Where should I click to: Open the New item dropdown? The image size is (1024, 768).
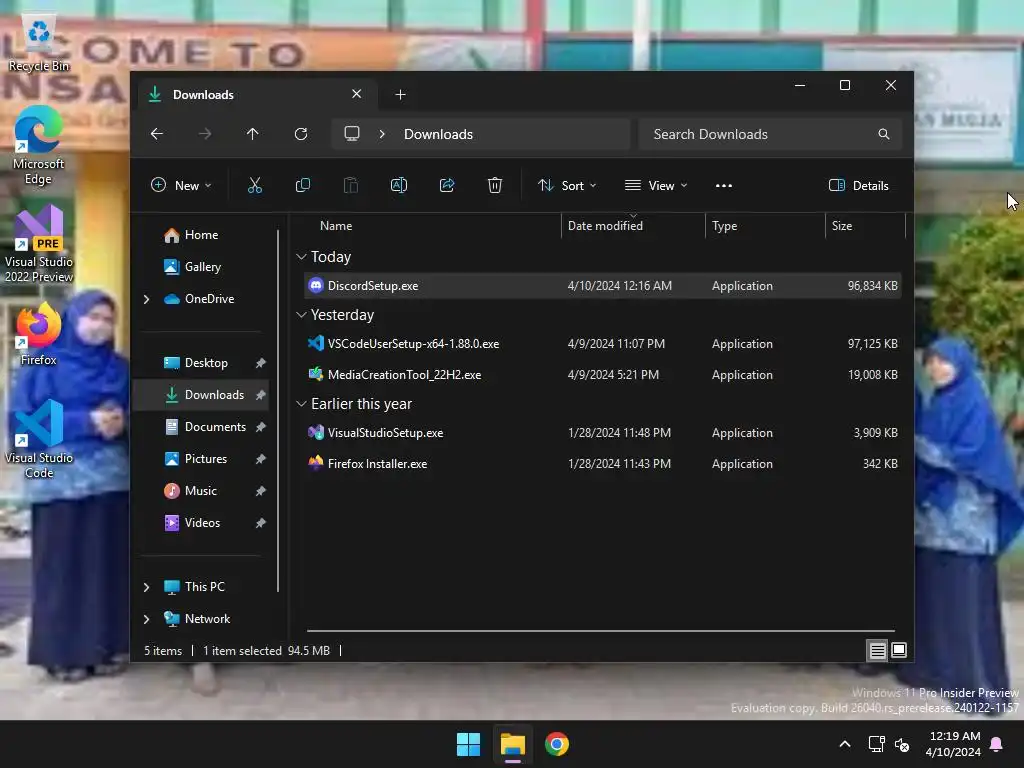click(x=181, y=185)
